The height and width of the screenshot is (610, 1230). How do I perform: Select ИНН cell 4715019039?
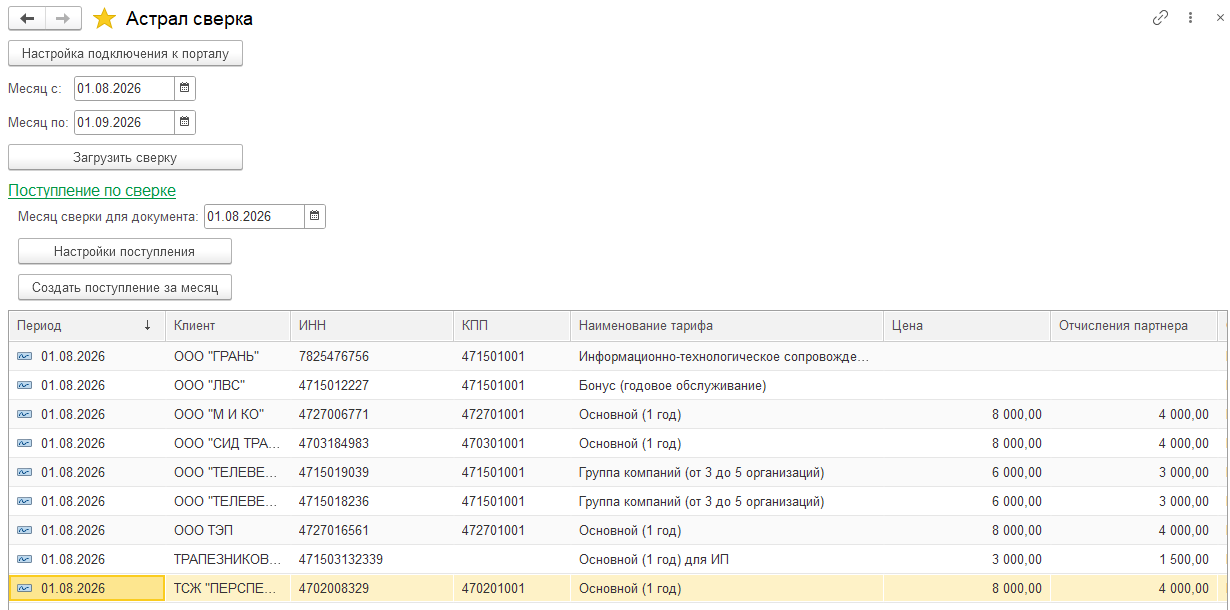(x=372, y=472)
